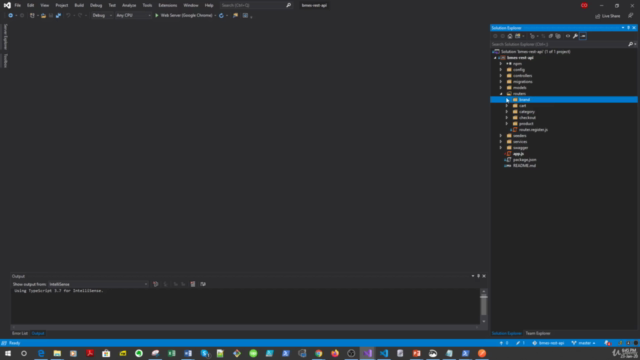Screen dimensions: 640x360
Task: Expand the category folder
Action: [507, 111]
